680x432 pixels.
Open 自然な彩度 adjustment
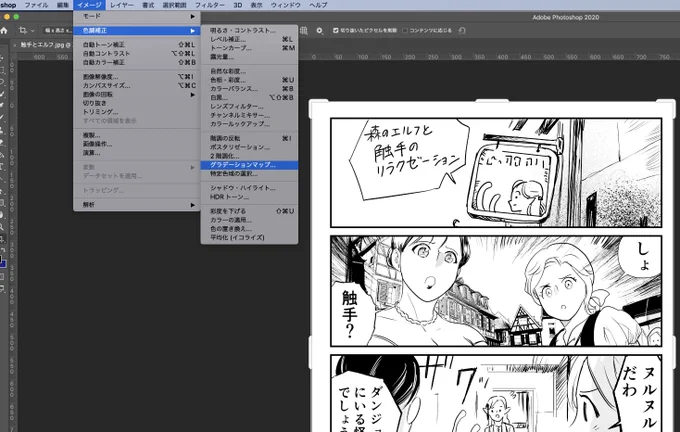[x=249, y=71]
